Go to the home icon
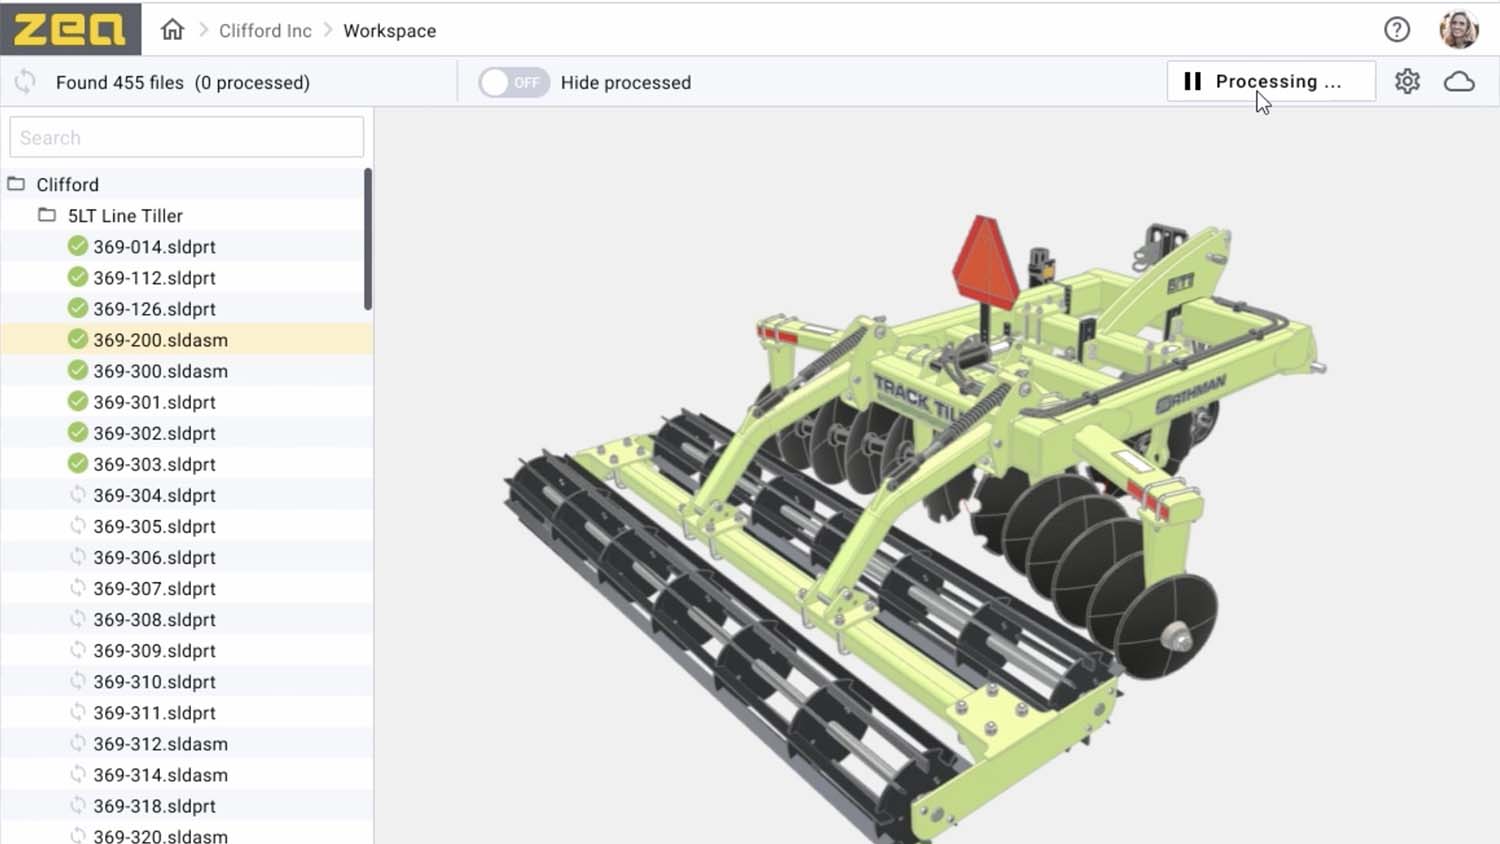This screenshot has height=844, width=1500. pyautogui.click(x=172, y=30)
